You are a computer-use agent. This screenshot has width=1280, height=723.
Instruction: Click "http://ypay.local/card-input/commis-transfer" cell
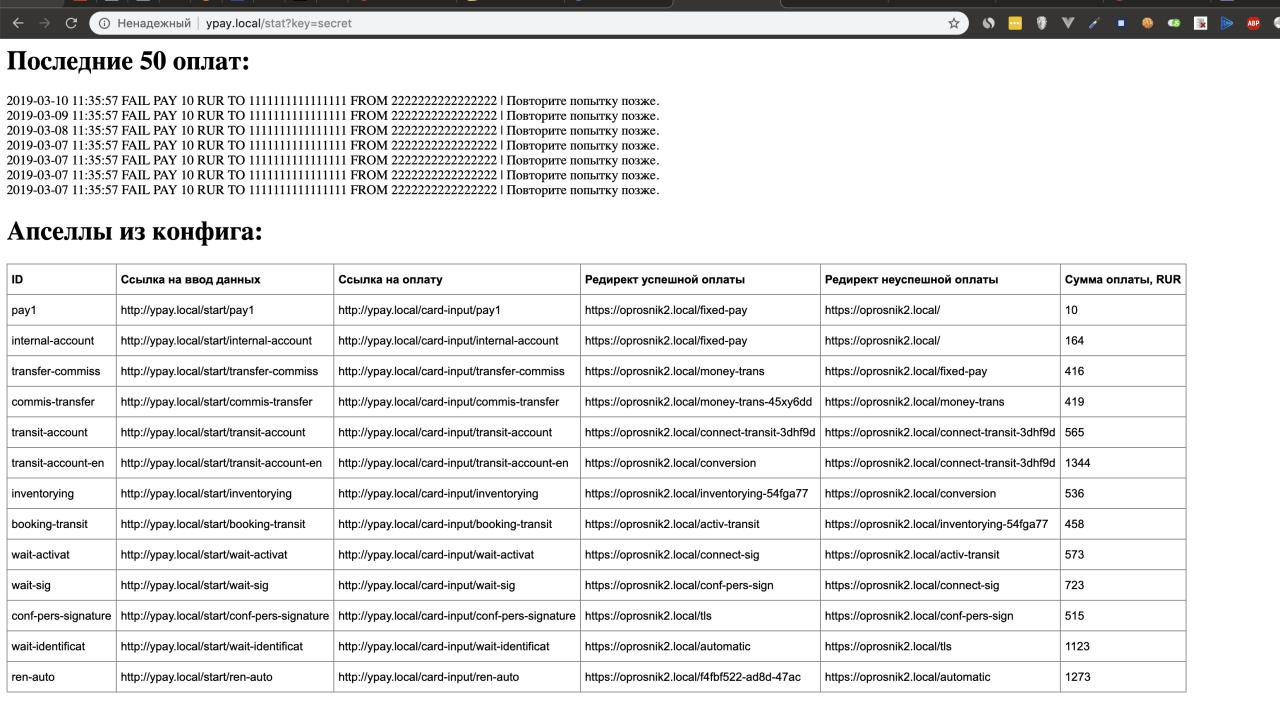point(457,402)
